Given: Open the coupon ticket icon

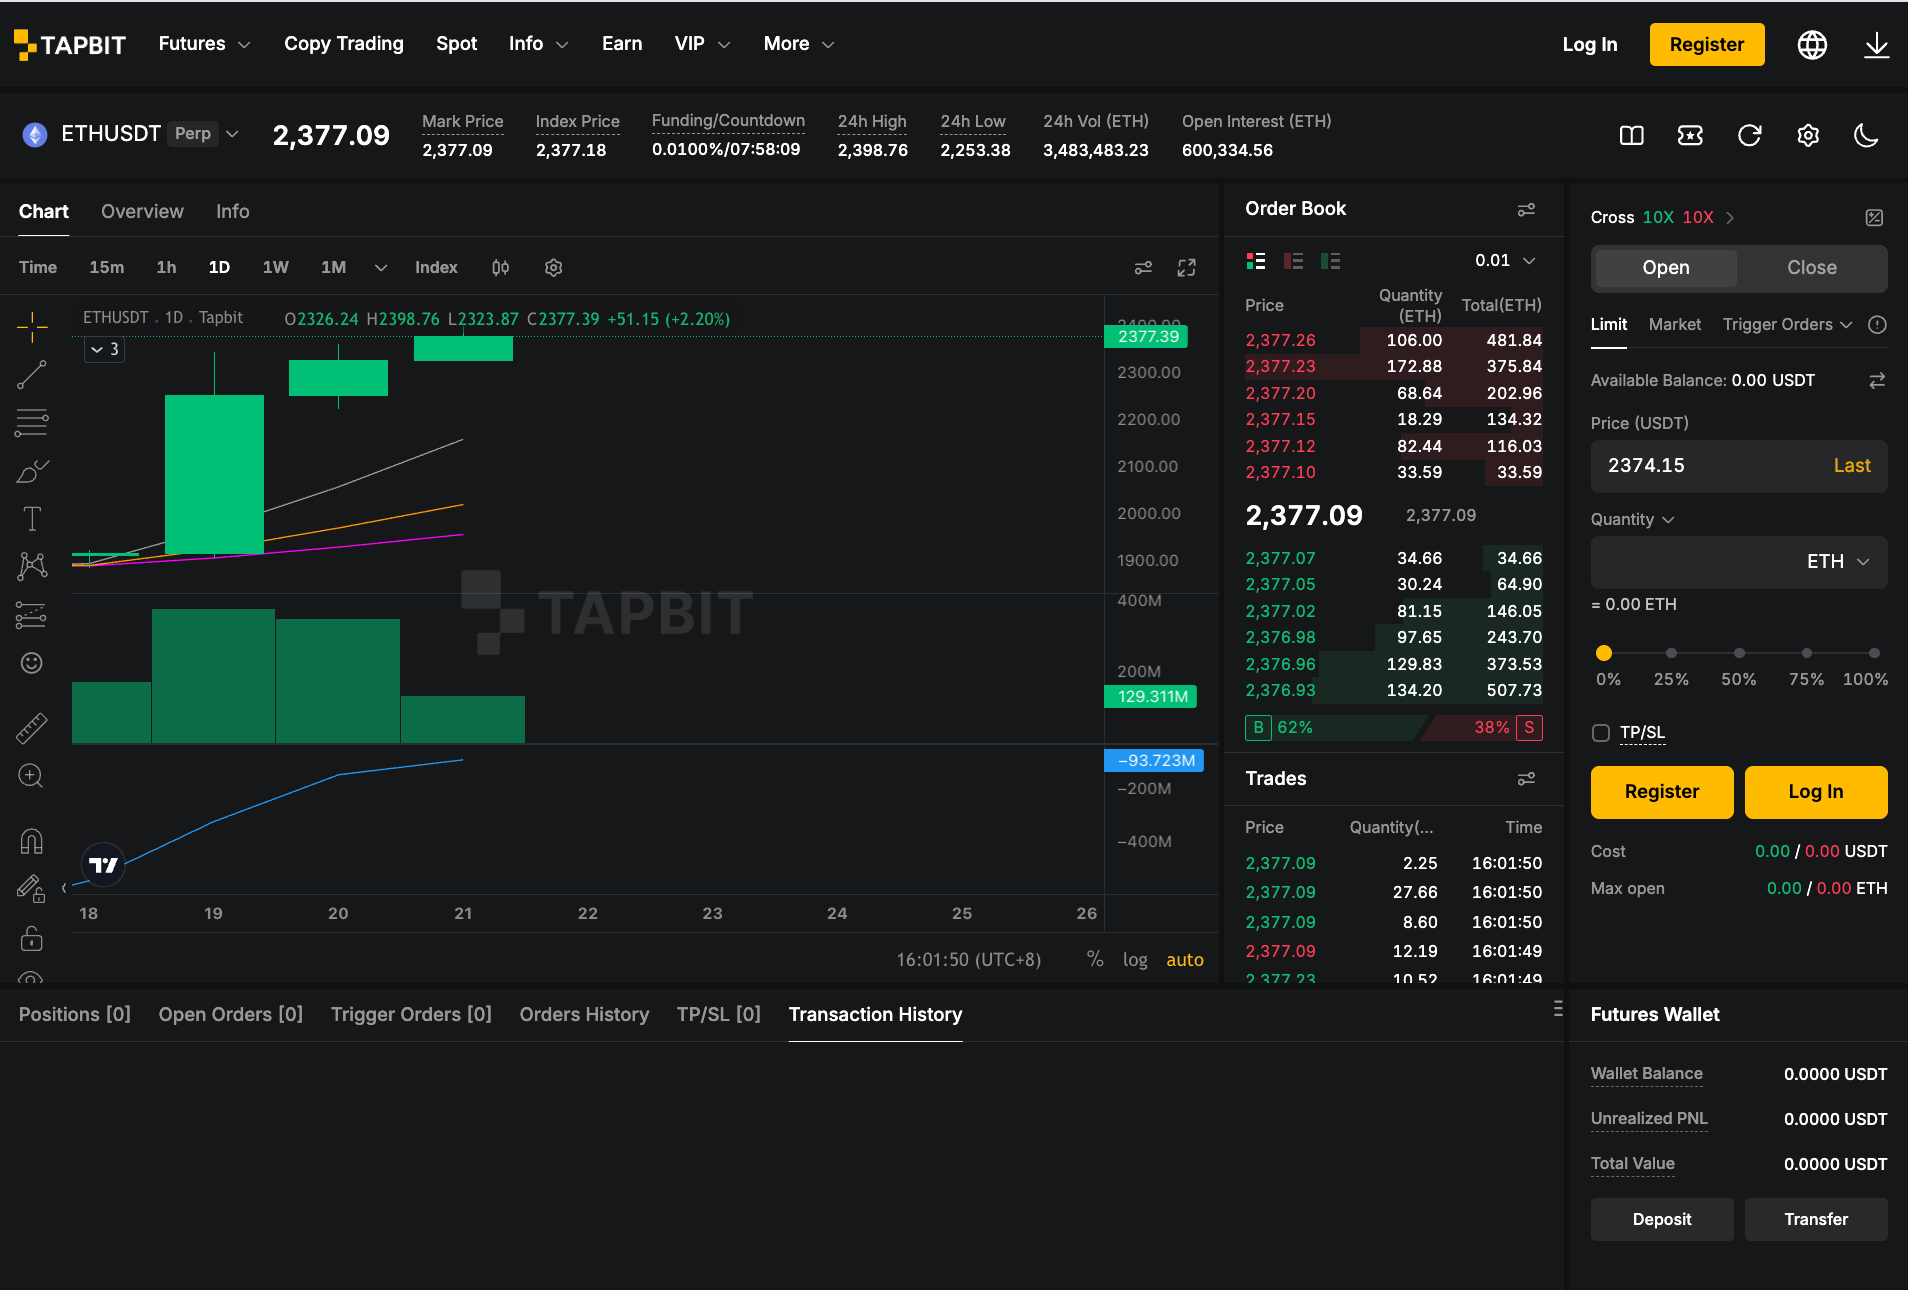Looking at the screenshot, I should point(1690,135).
